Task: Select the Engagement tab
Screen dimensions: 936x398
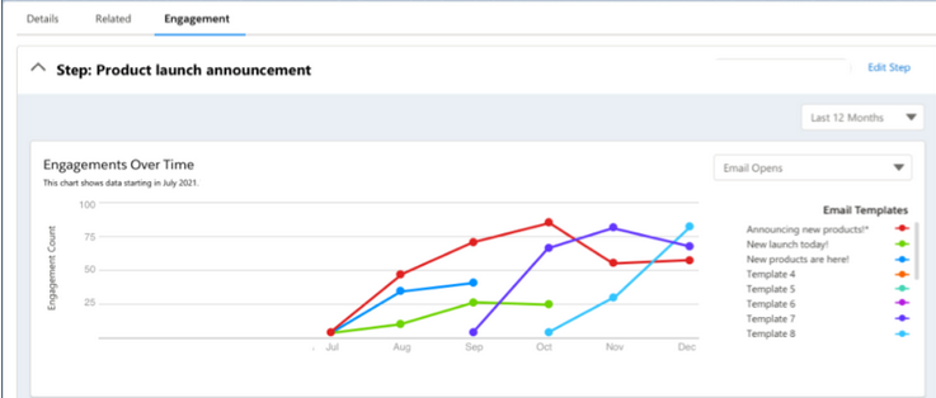Action: click(197, 19)
